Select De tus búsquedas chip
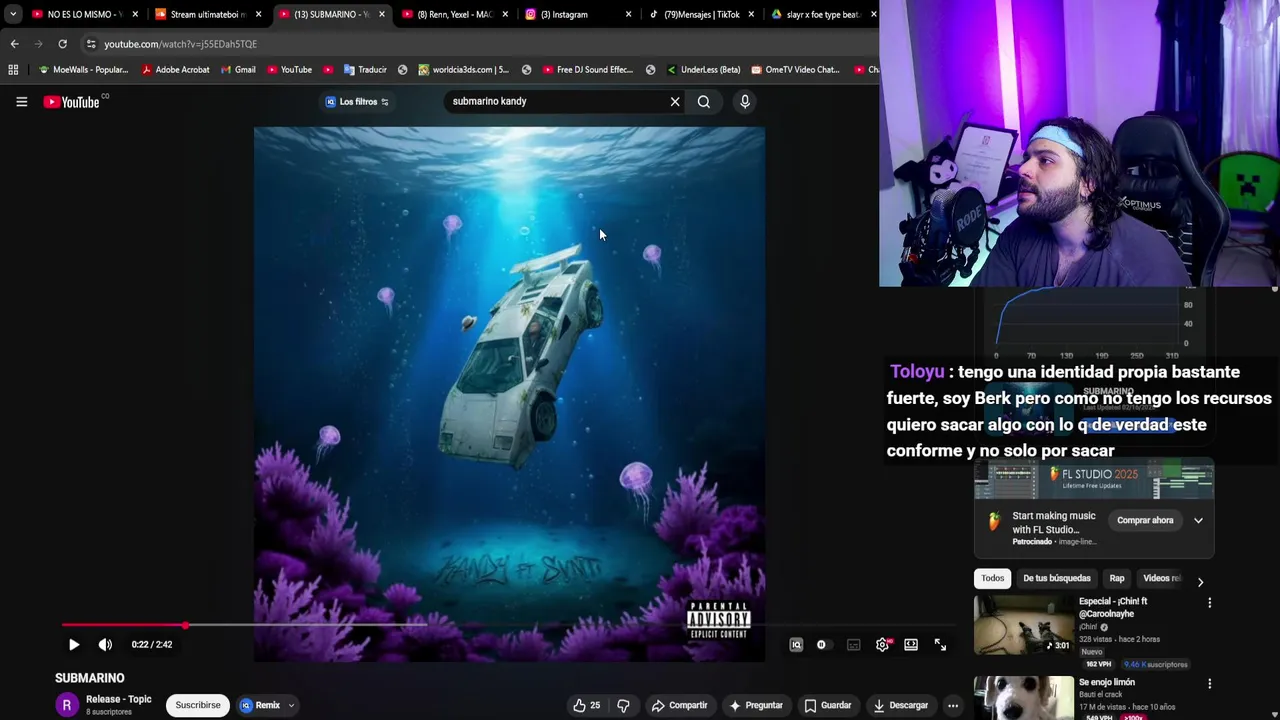Screen dimensions: 1280x720 click(1057, 578)
